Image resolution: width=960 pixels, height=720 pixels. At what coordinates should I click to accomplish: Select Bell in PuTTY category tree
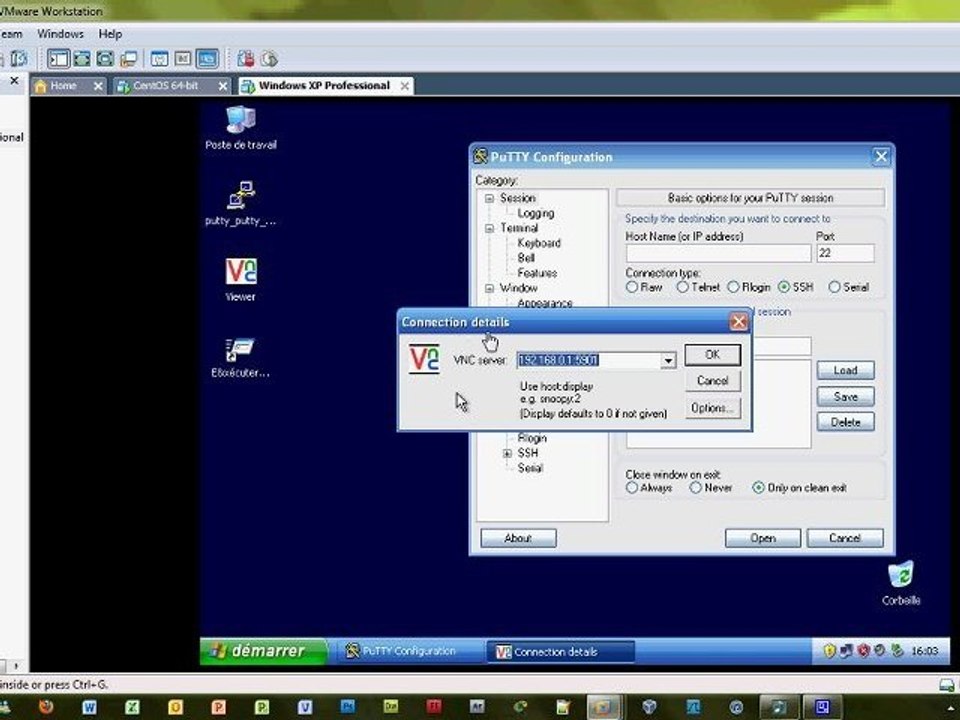click(526, 258)
